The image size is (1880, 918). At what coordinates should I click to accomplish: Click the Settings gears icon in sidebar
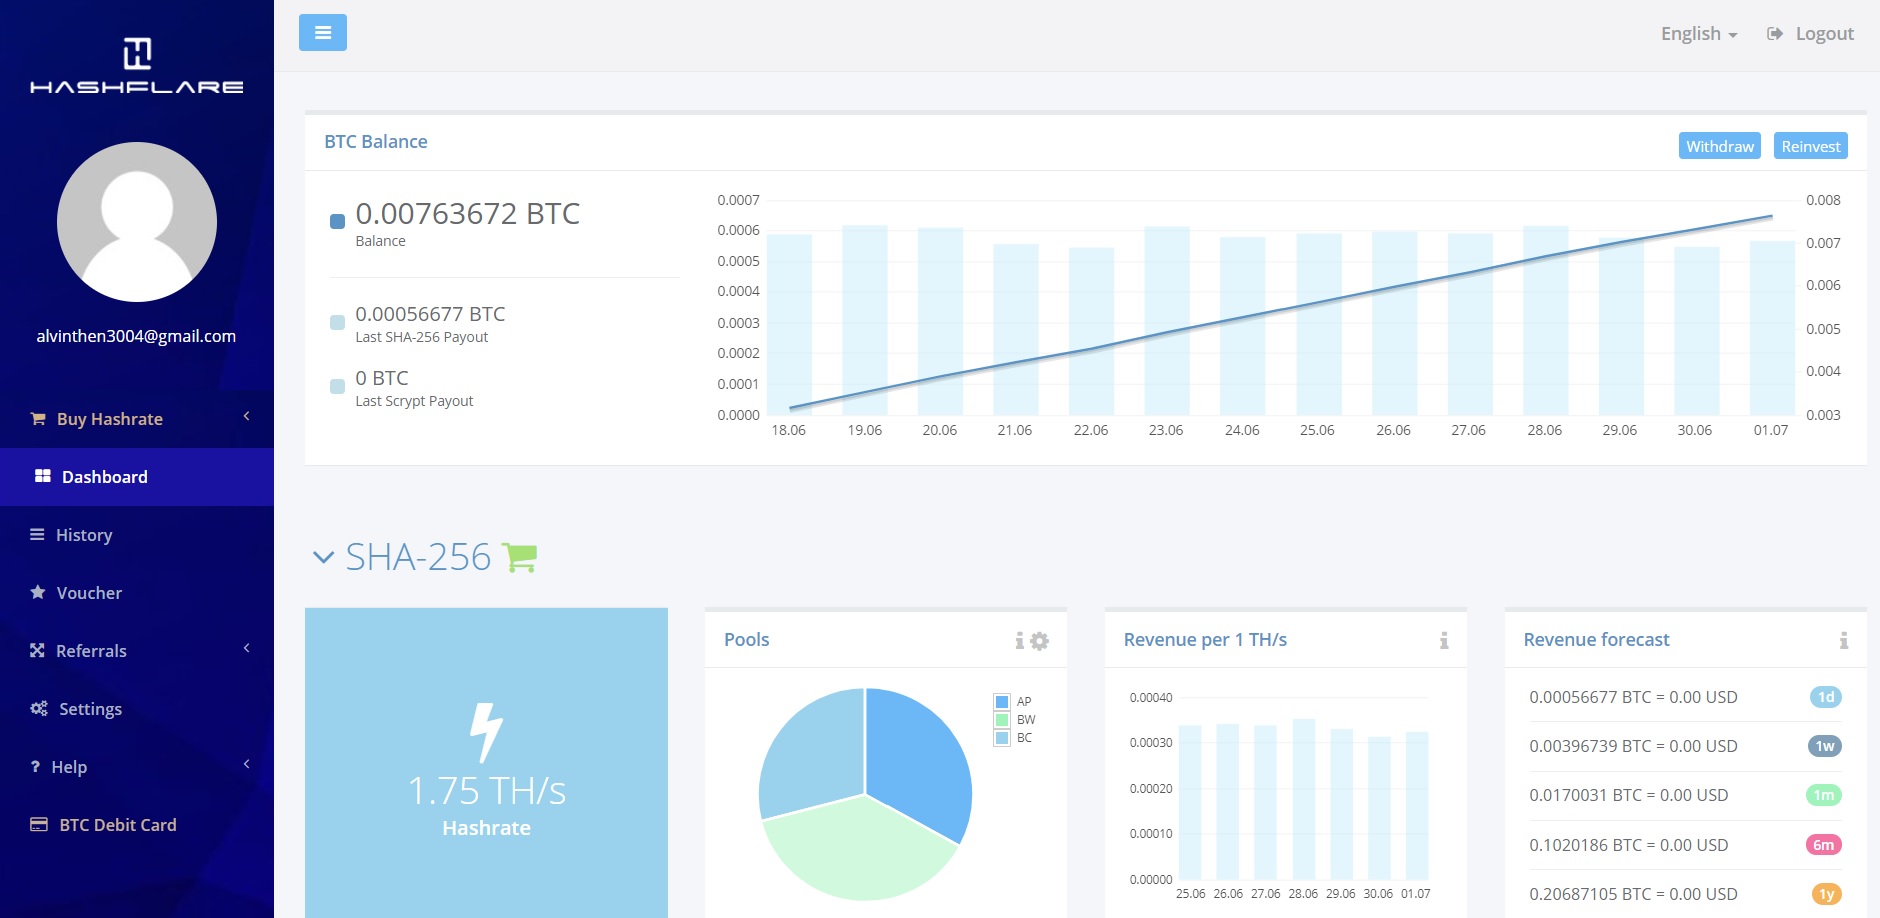click(39, 708)
